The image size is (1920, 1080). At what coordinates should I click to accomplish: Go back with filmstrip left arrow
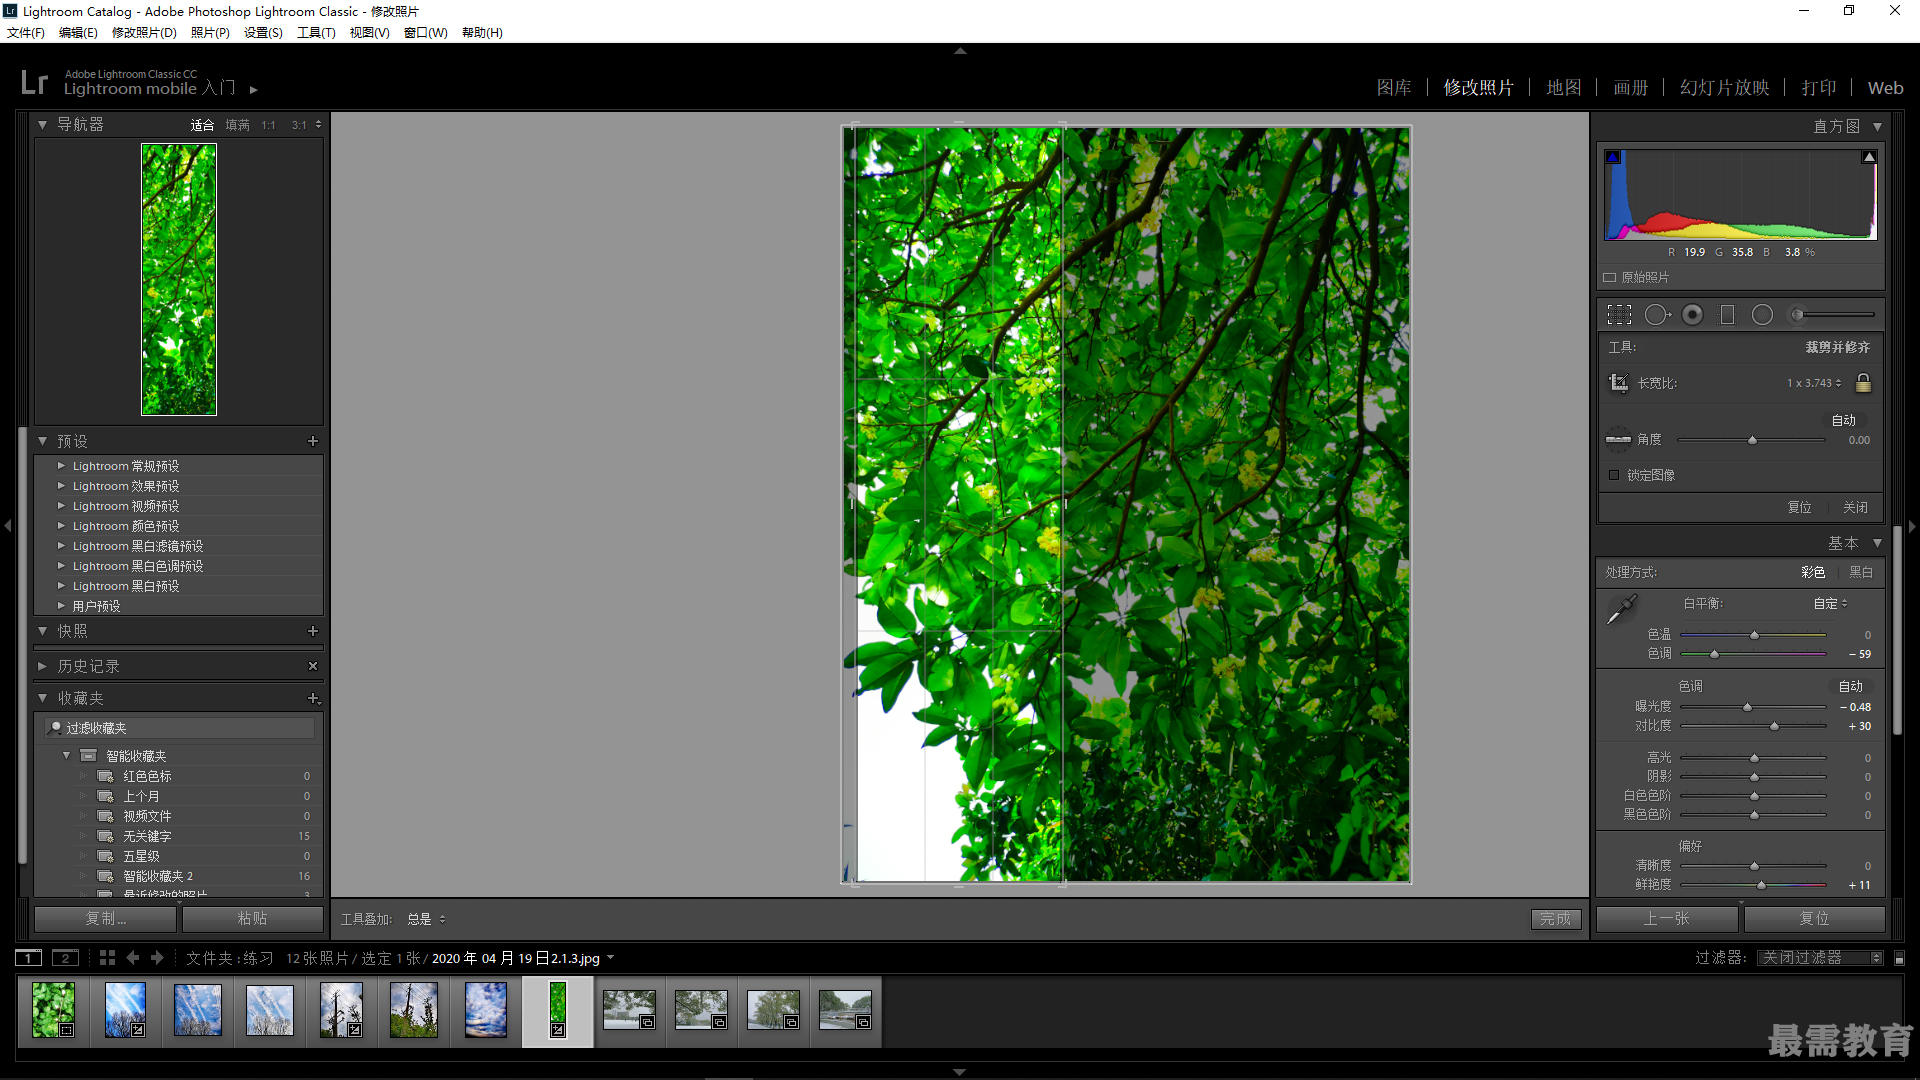click(133, 958)
